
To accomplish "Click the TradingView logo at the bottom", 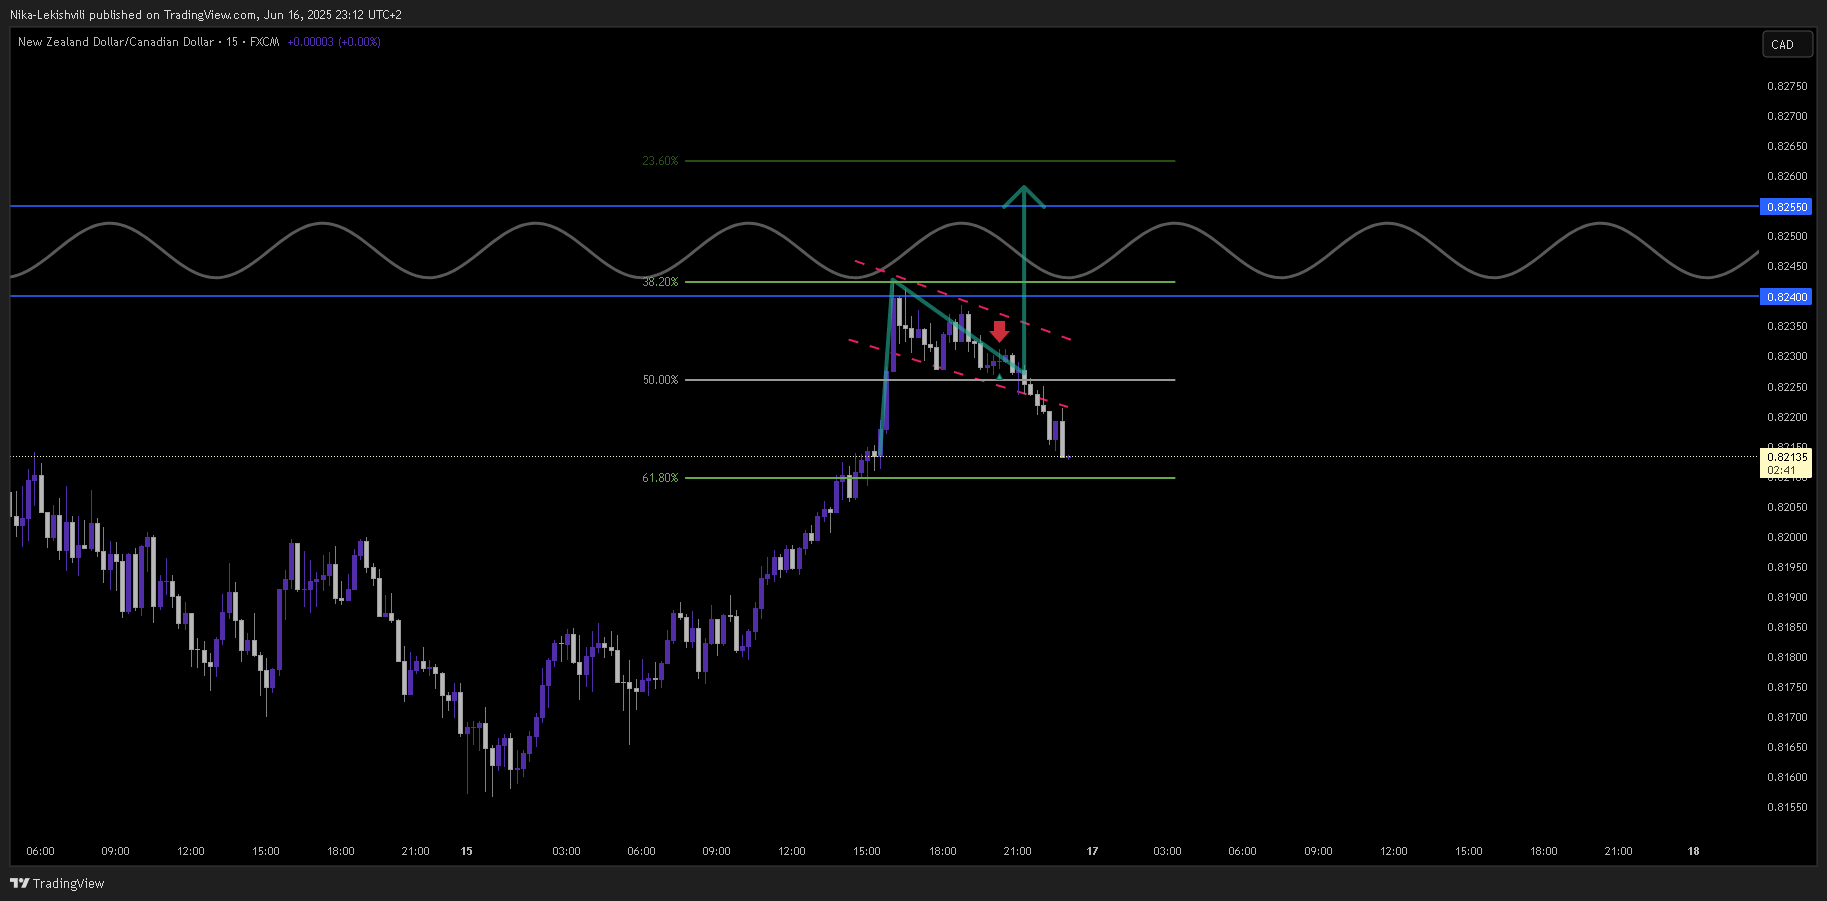I will [x=57, y=883].
